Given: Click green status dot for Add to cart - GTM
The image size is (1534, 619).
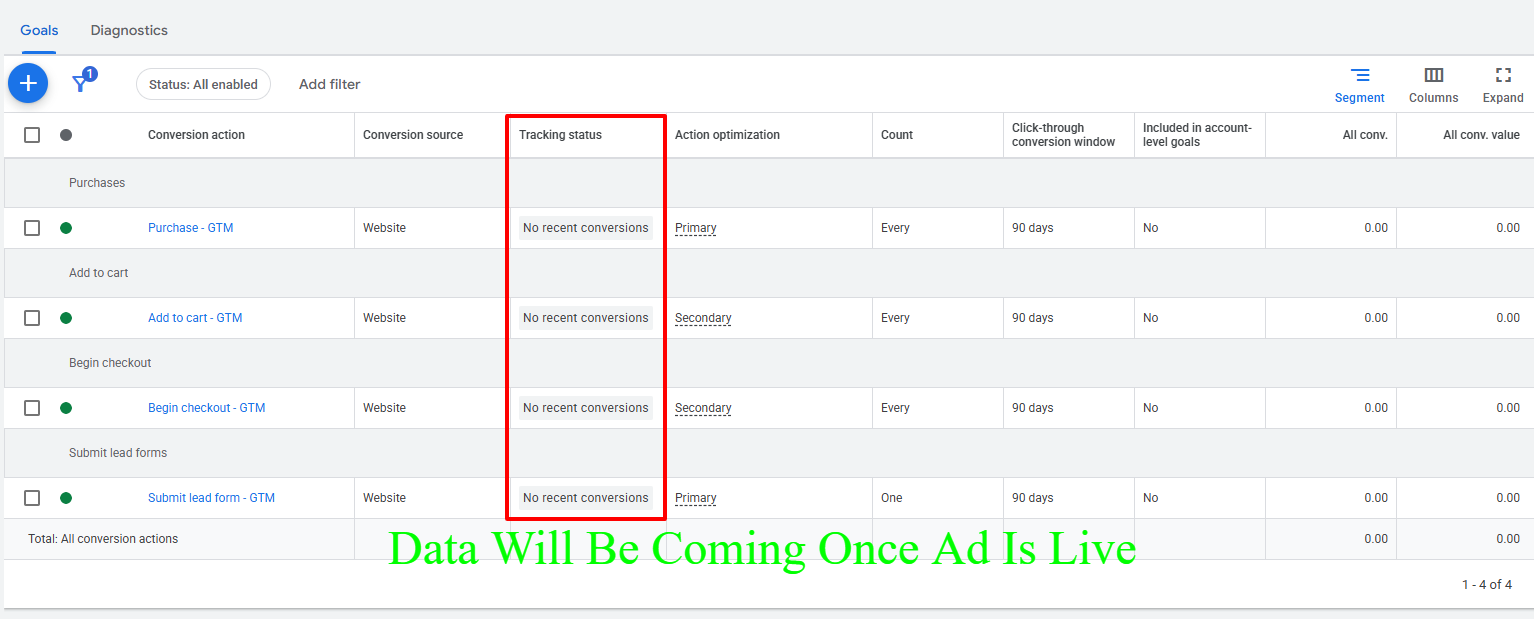Looking at the screenshot, I should (x=66, y=318).
